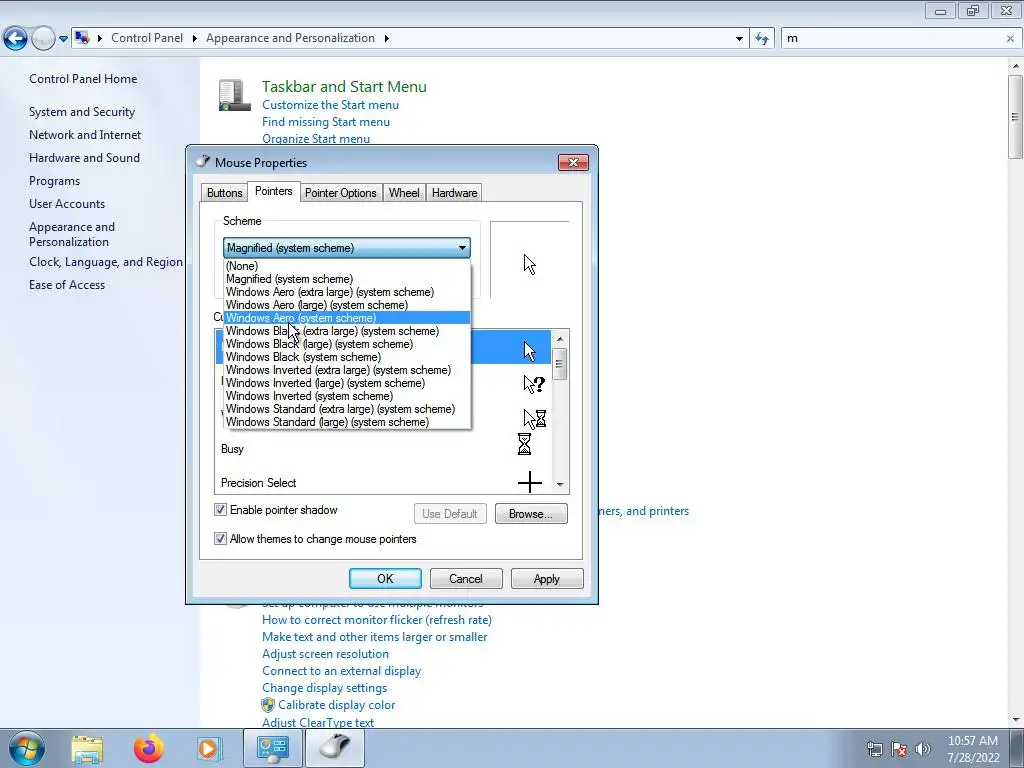Open Calibrate display color link
The image size is (1024, 768).
(336, 705)
